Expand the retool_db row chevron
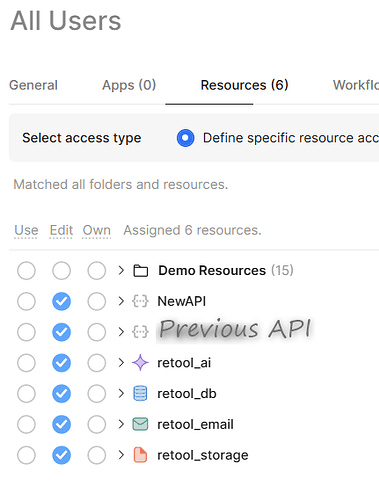This screenshot has width=379, height=500. click(x=121, y=393)
